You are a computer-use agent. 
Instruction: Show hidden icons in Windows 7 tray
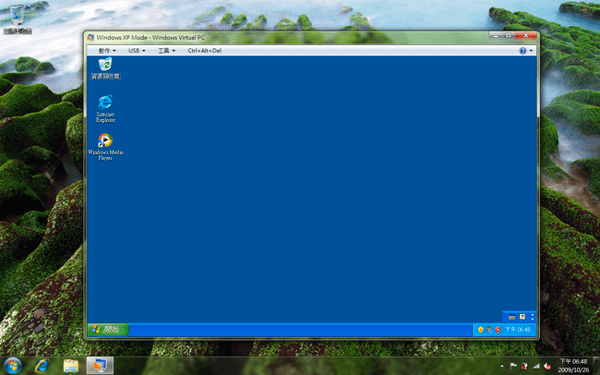(502, 366)
